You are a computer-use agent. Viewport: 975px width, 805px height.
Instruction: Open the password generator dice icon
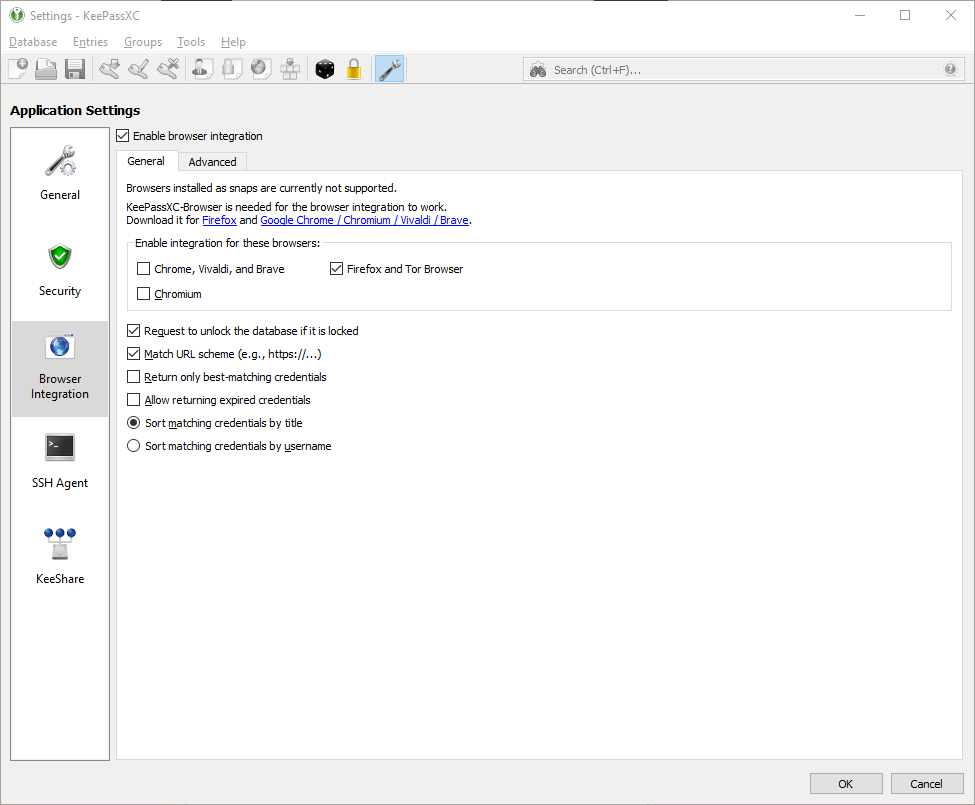tap(325, 69)
